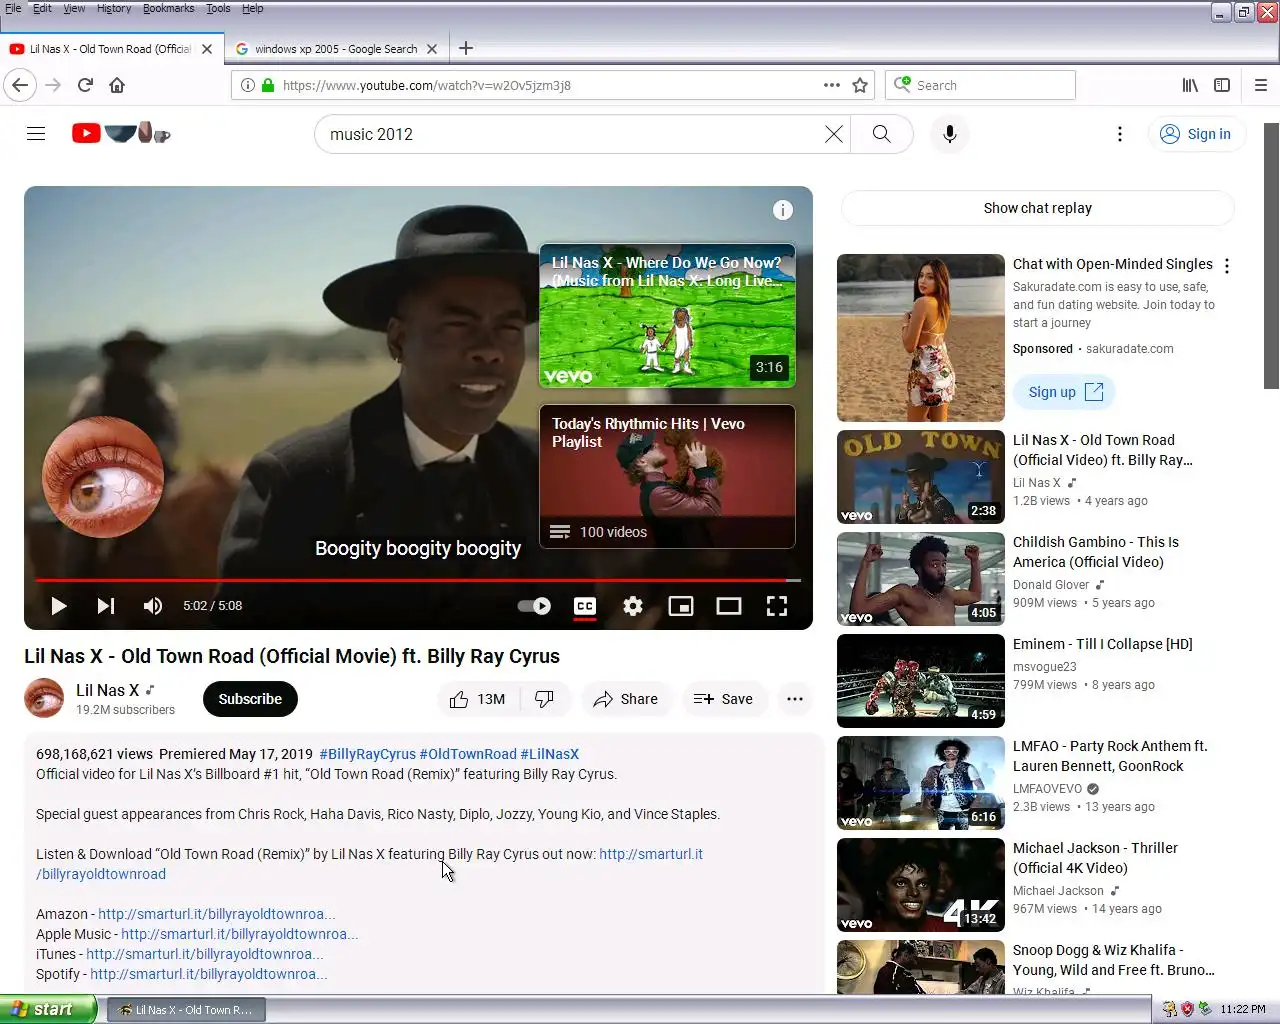The height and width of the screenshot is (1024, 1280).
Task: Select Lil Nas X taskbar window button
Action: click(x=186, y=1010)
